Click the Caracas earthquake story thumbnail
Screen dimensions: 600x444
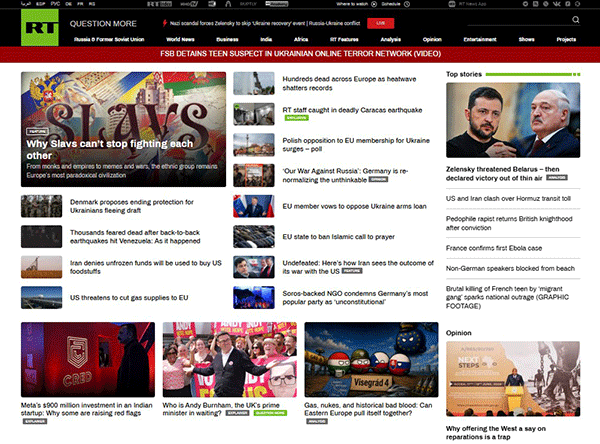tap(254, 114)
